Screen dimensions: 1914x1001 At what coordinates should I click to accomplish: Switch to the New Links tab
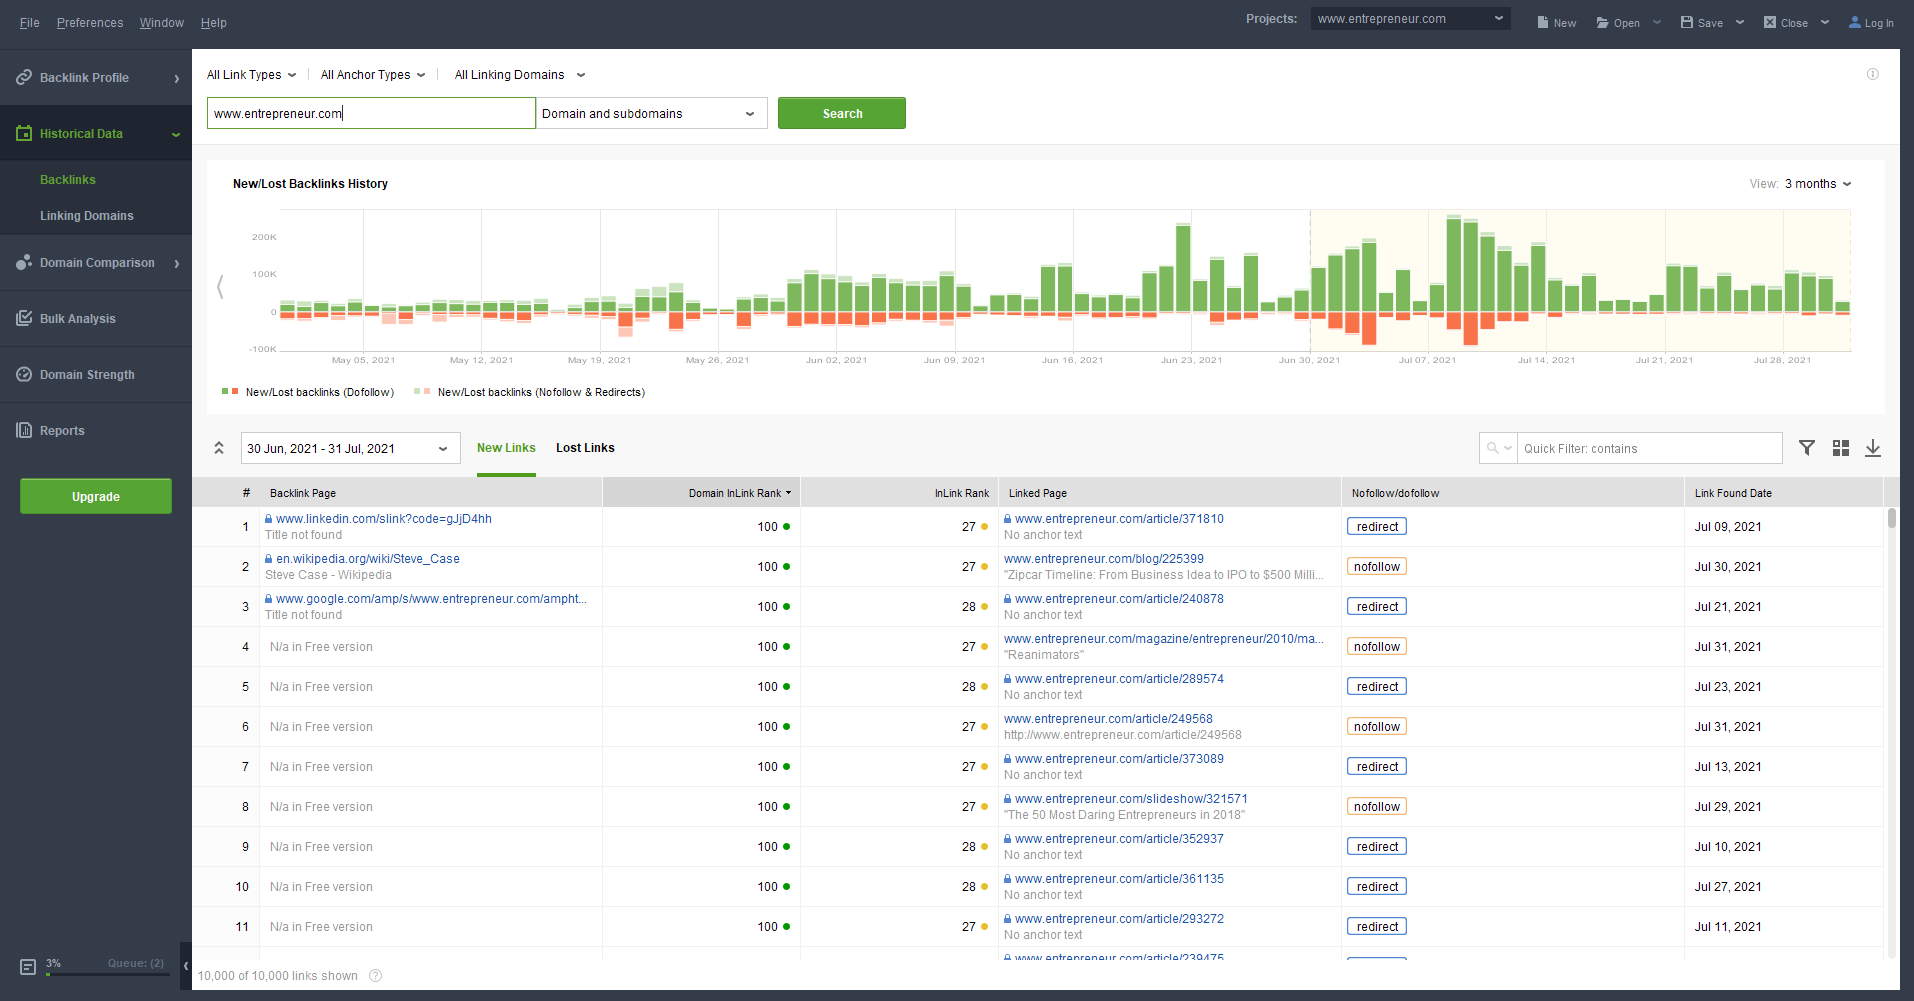pyautogui.click(x=506, y=448)
